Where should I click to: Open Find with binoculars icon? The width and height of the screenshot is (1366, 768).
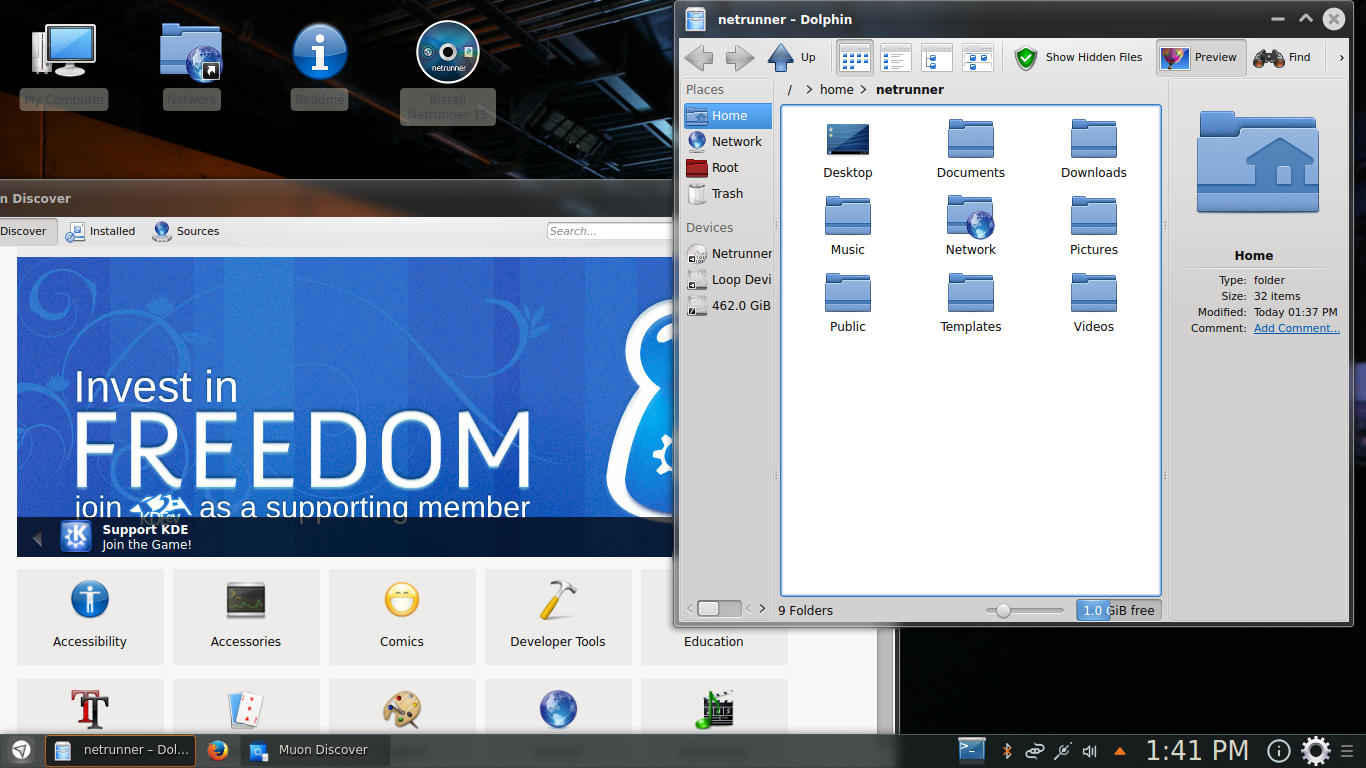click(1283, 58)
